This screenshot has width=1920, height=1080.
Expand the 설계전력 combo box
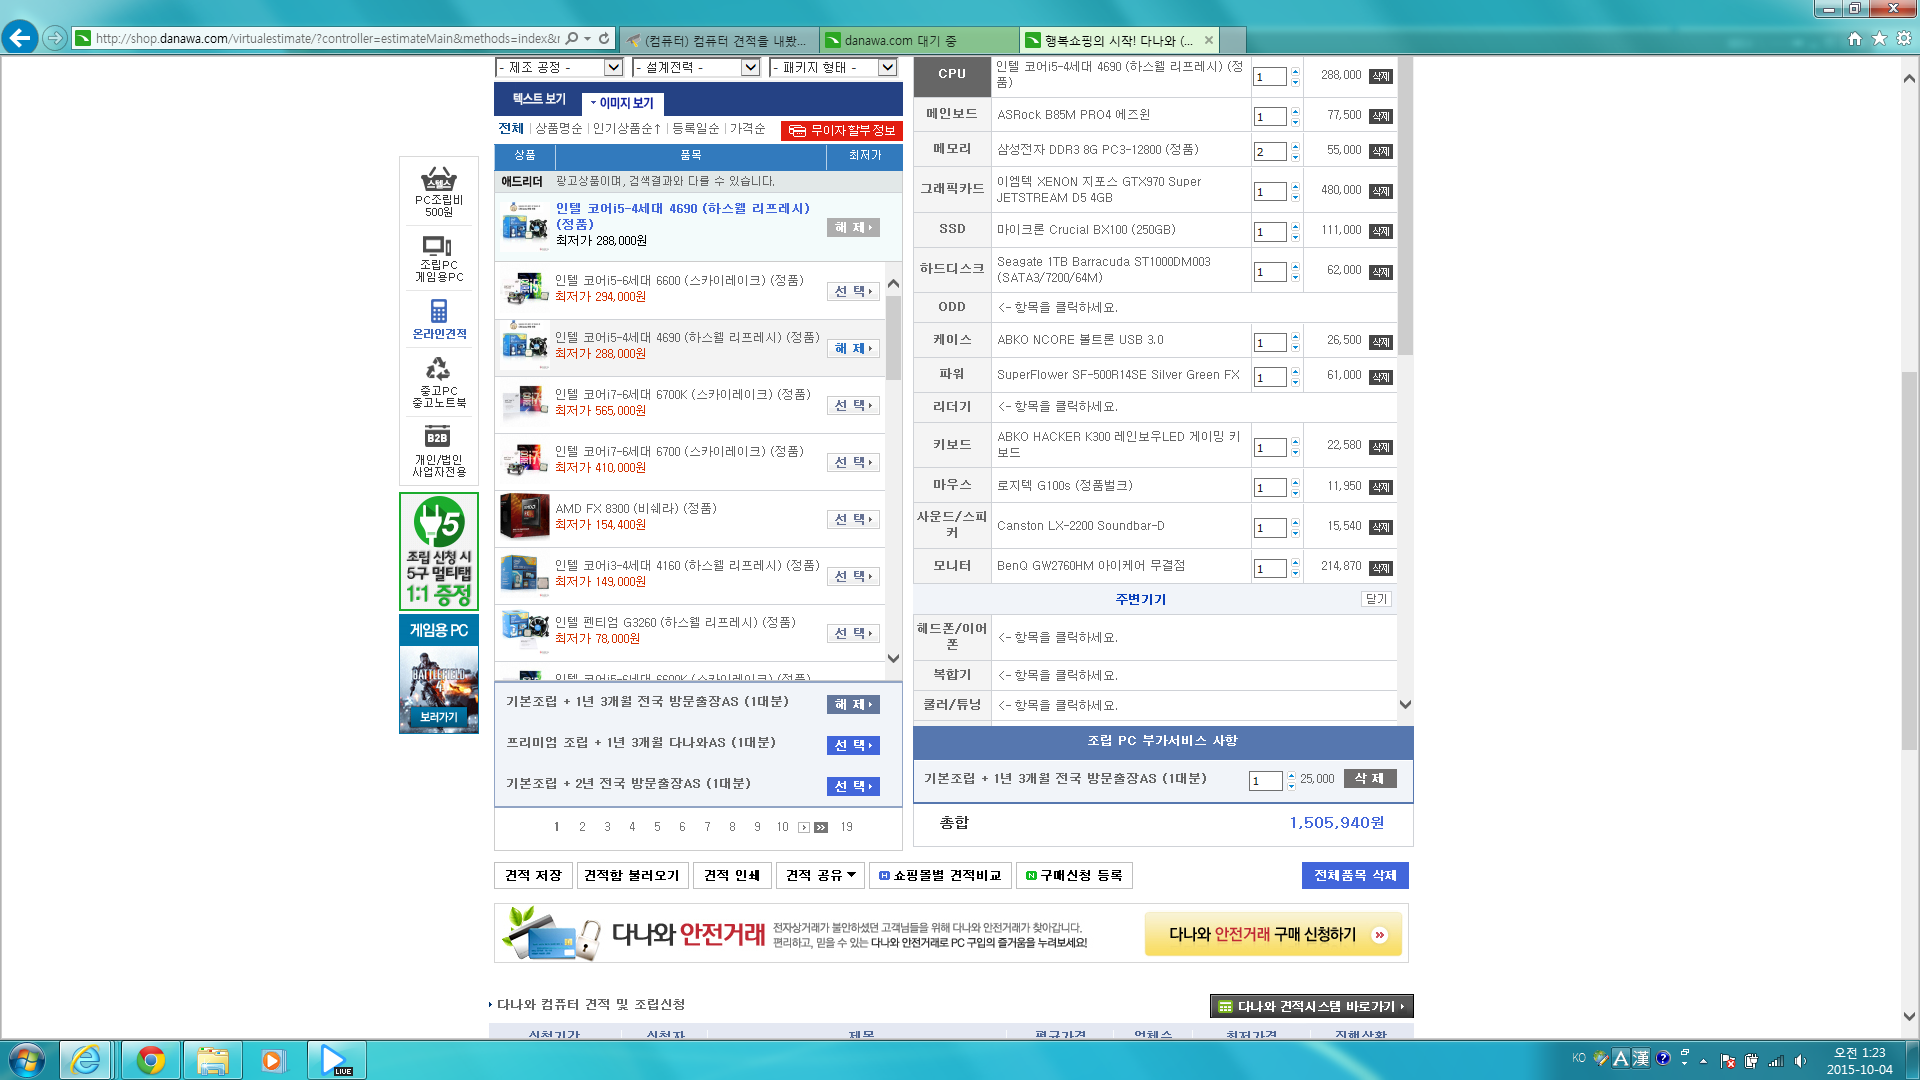(696, 67)
